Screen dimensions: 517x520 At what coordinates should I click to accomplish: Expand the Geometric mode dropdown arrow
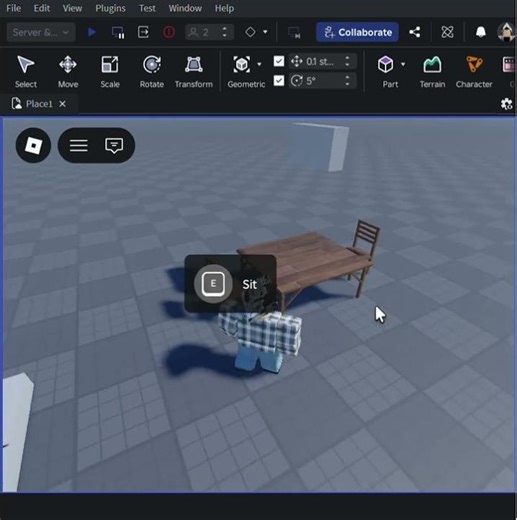point(259,64)
